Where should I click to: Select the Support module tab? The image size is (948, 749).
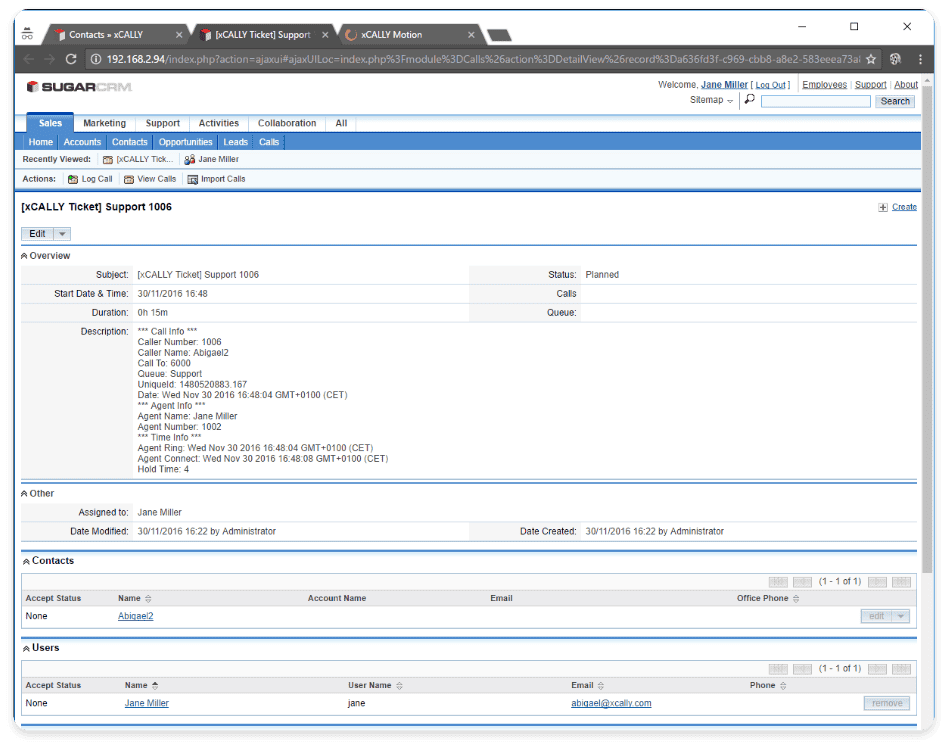[163, 123]
